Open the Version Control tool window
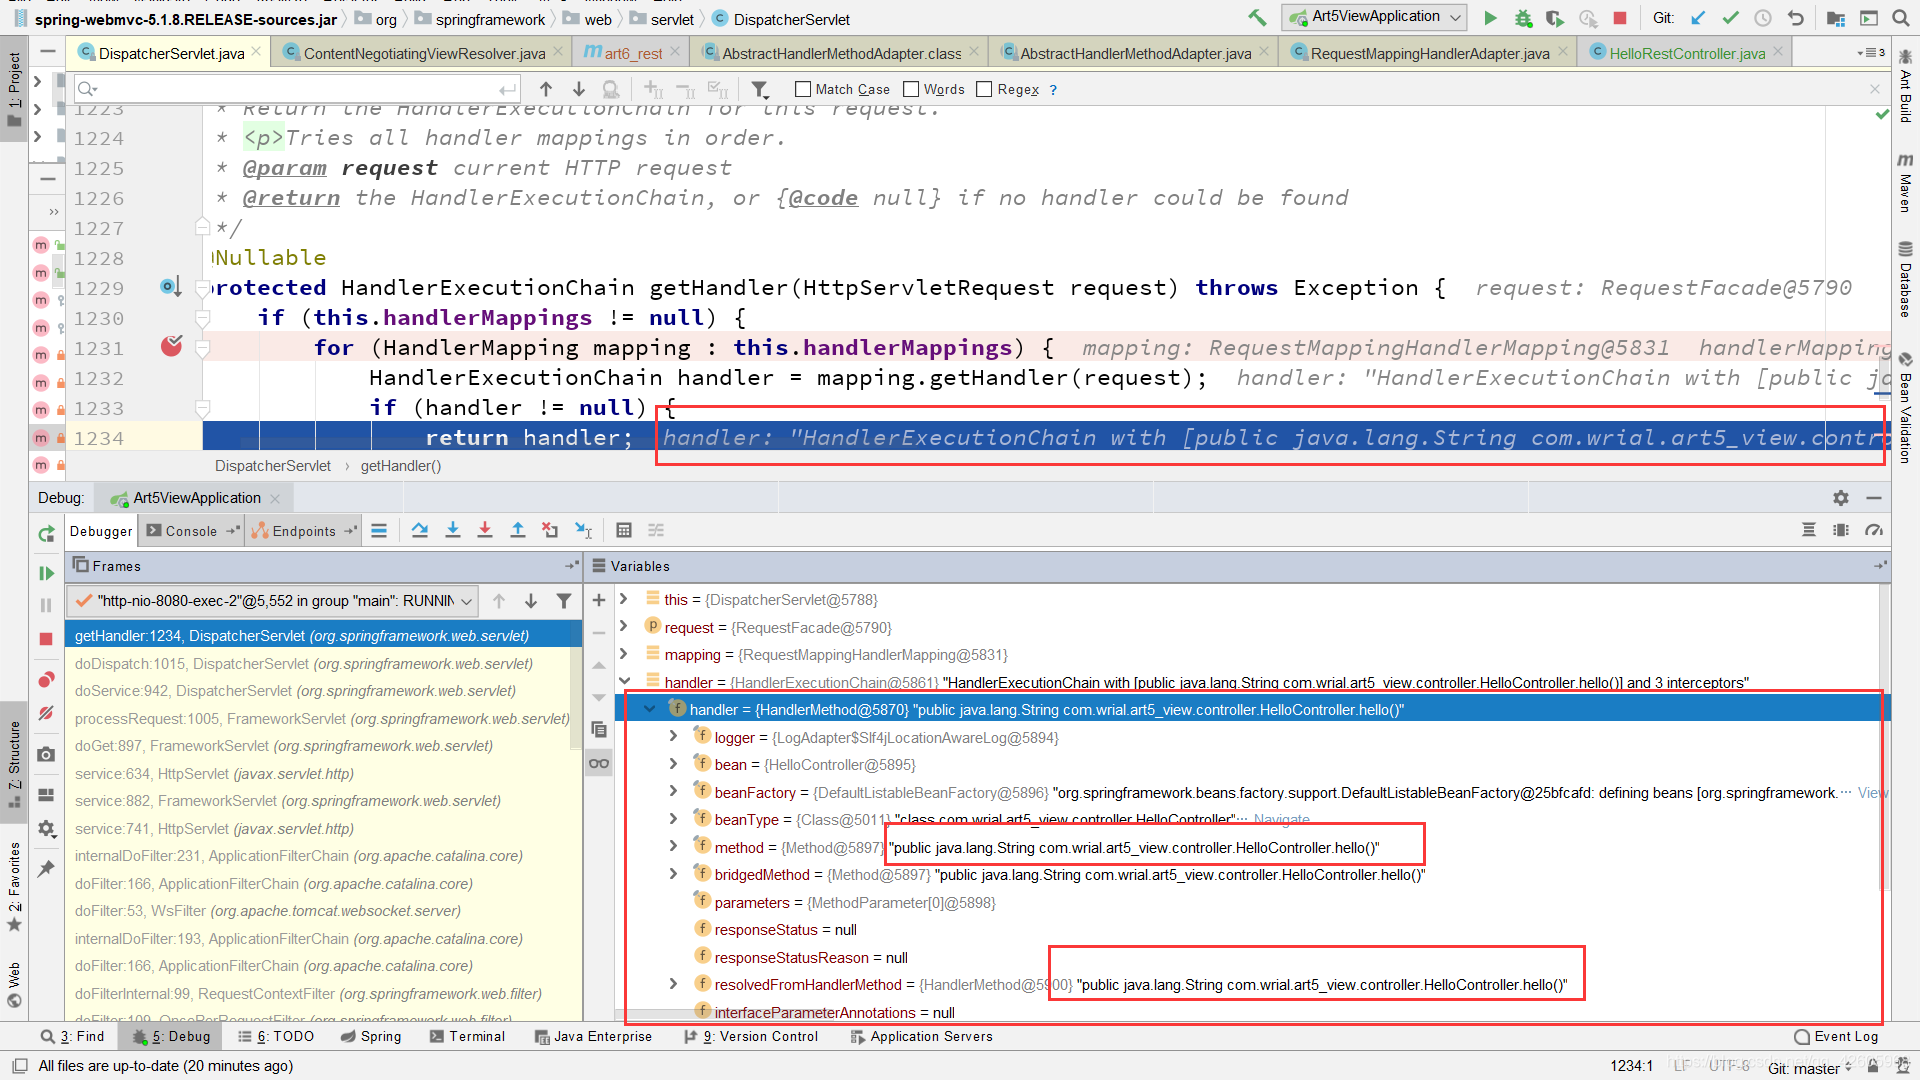The image size is (1920, 1080). tap(752, 1036)
